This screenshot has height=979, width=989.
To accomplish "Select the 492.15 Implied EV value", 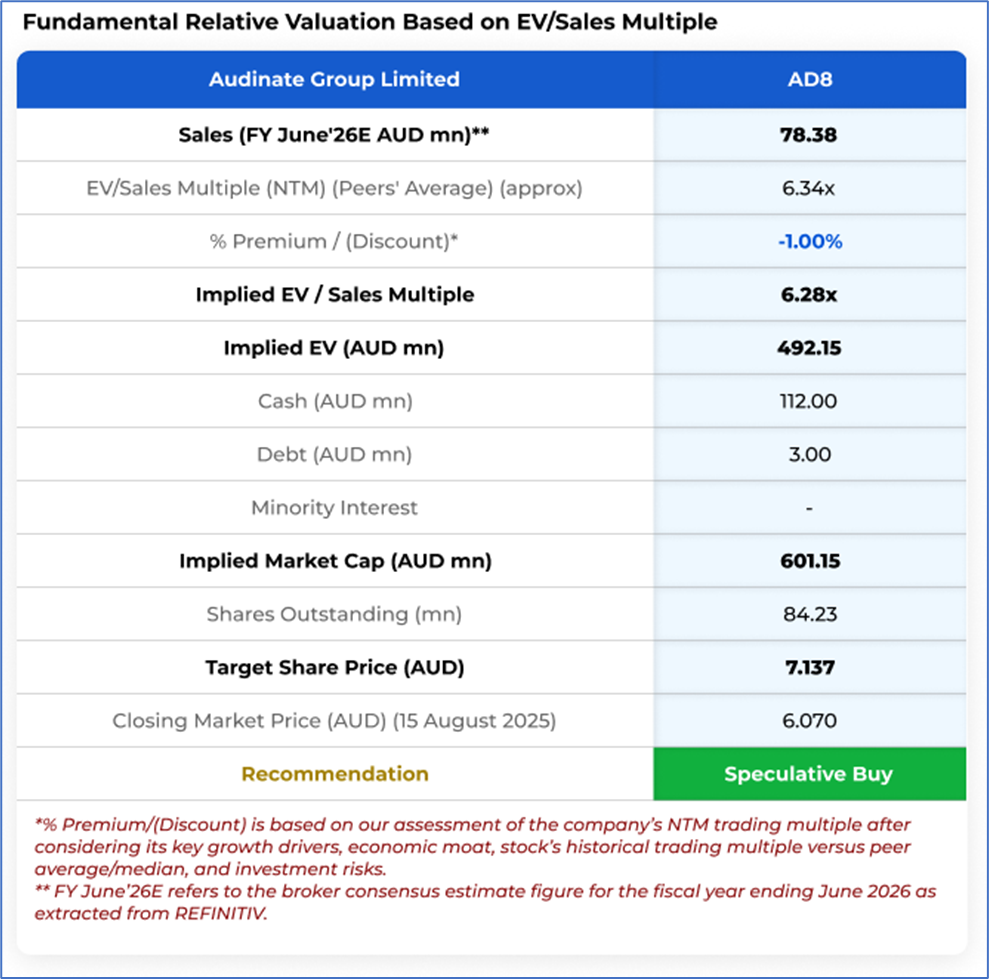I will pos(808,348).
